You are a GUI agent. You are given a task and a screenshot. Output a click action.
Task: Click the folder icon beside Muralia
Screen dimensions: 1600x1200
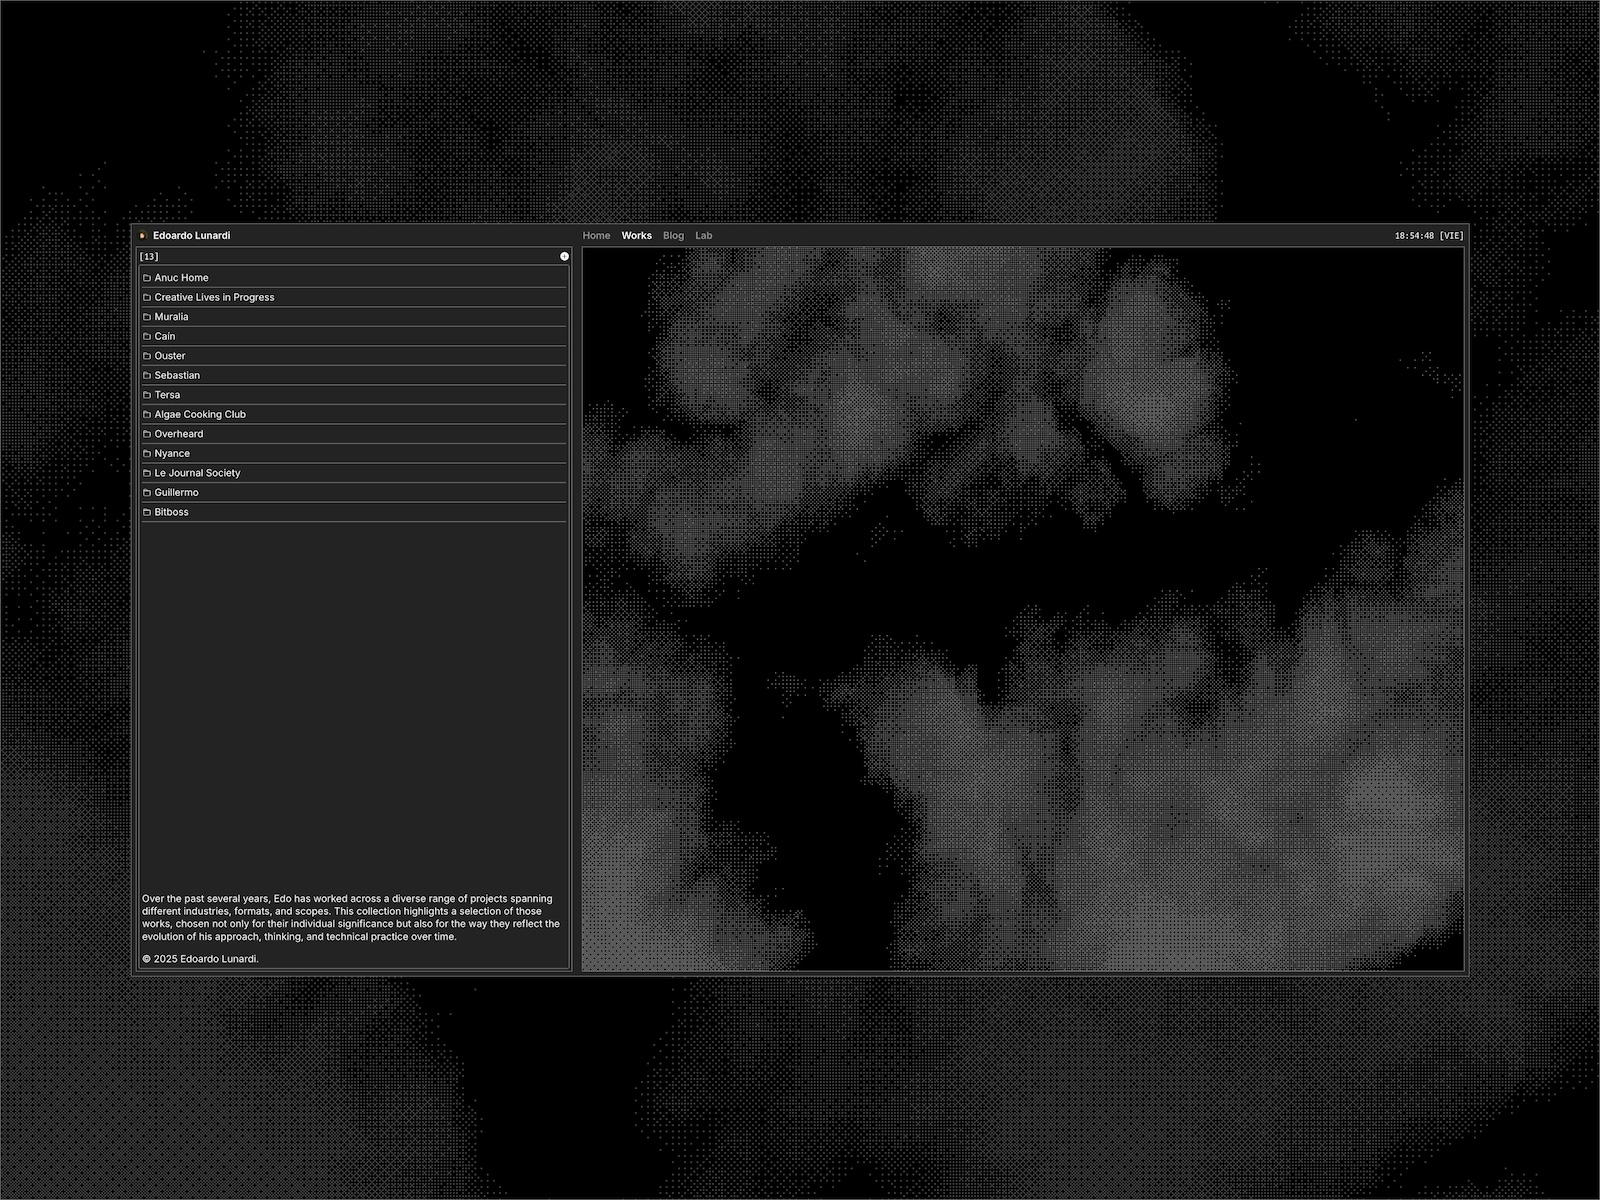(x=147, y=317)
